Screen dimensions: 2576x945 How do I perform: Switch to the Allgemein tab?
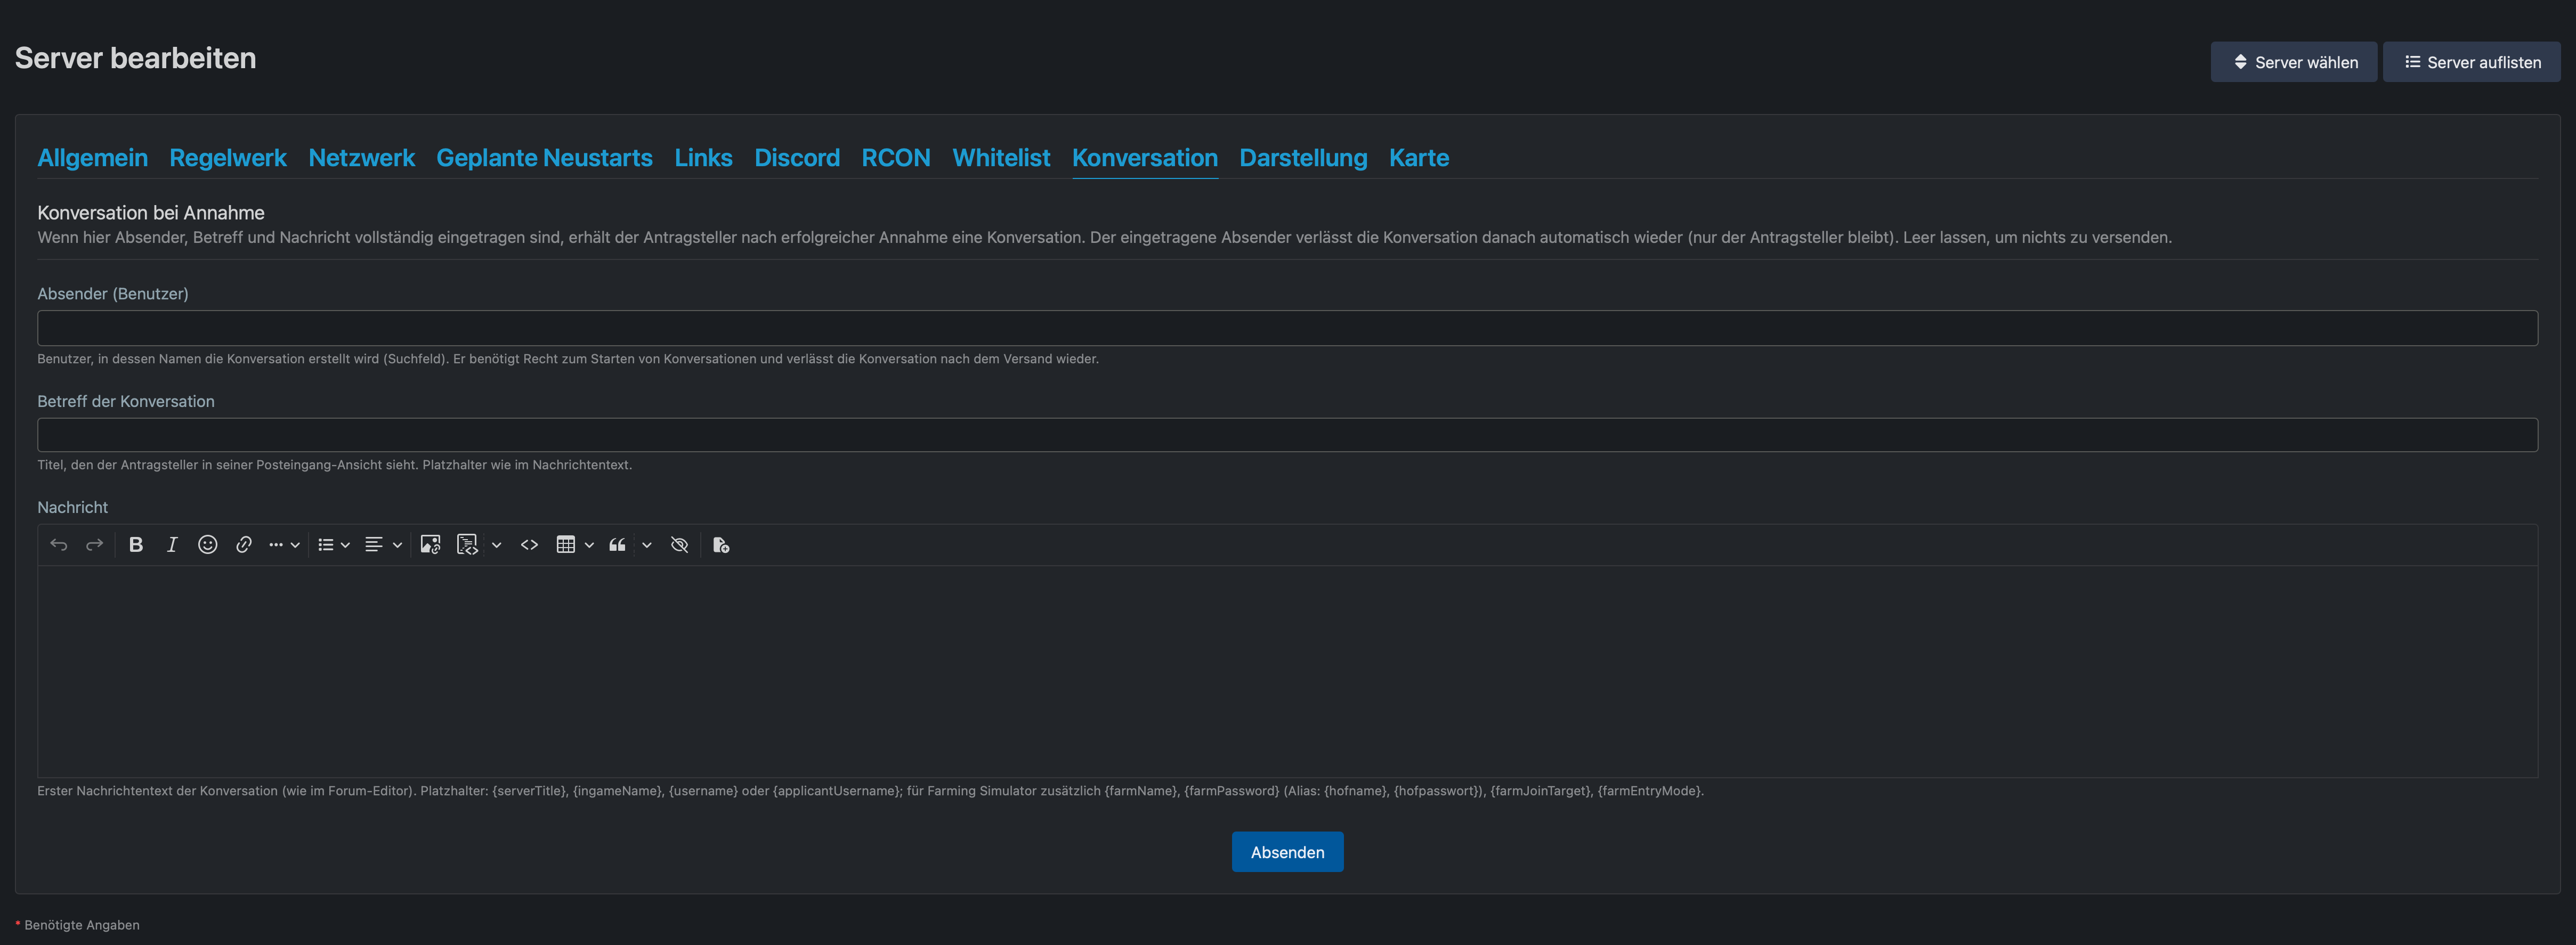click(x=93, y=158)
